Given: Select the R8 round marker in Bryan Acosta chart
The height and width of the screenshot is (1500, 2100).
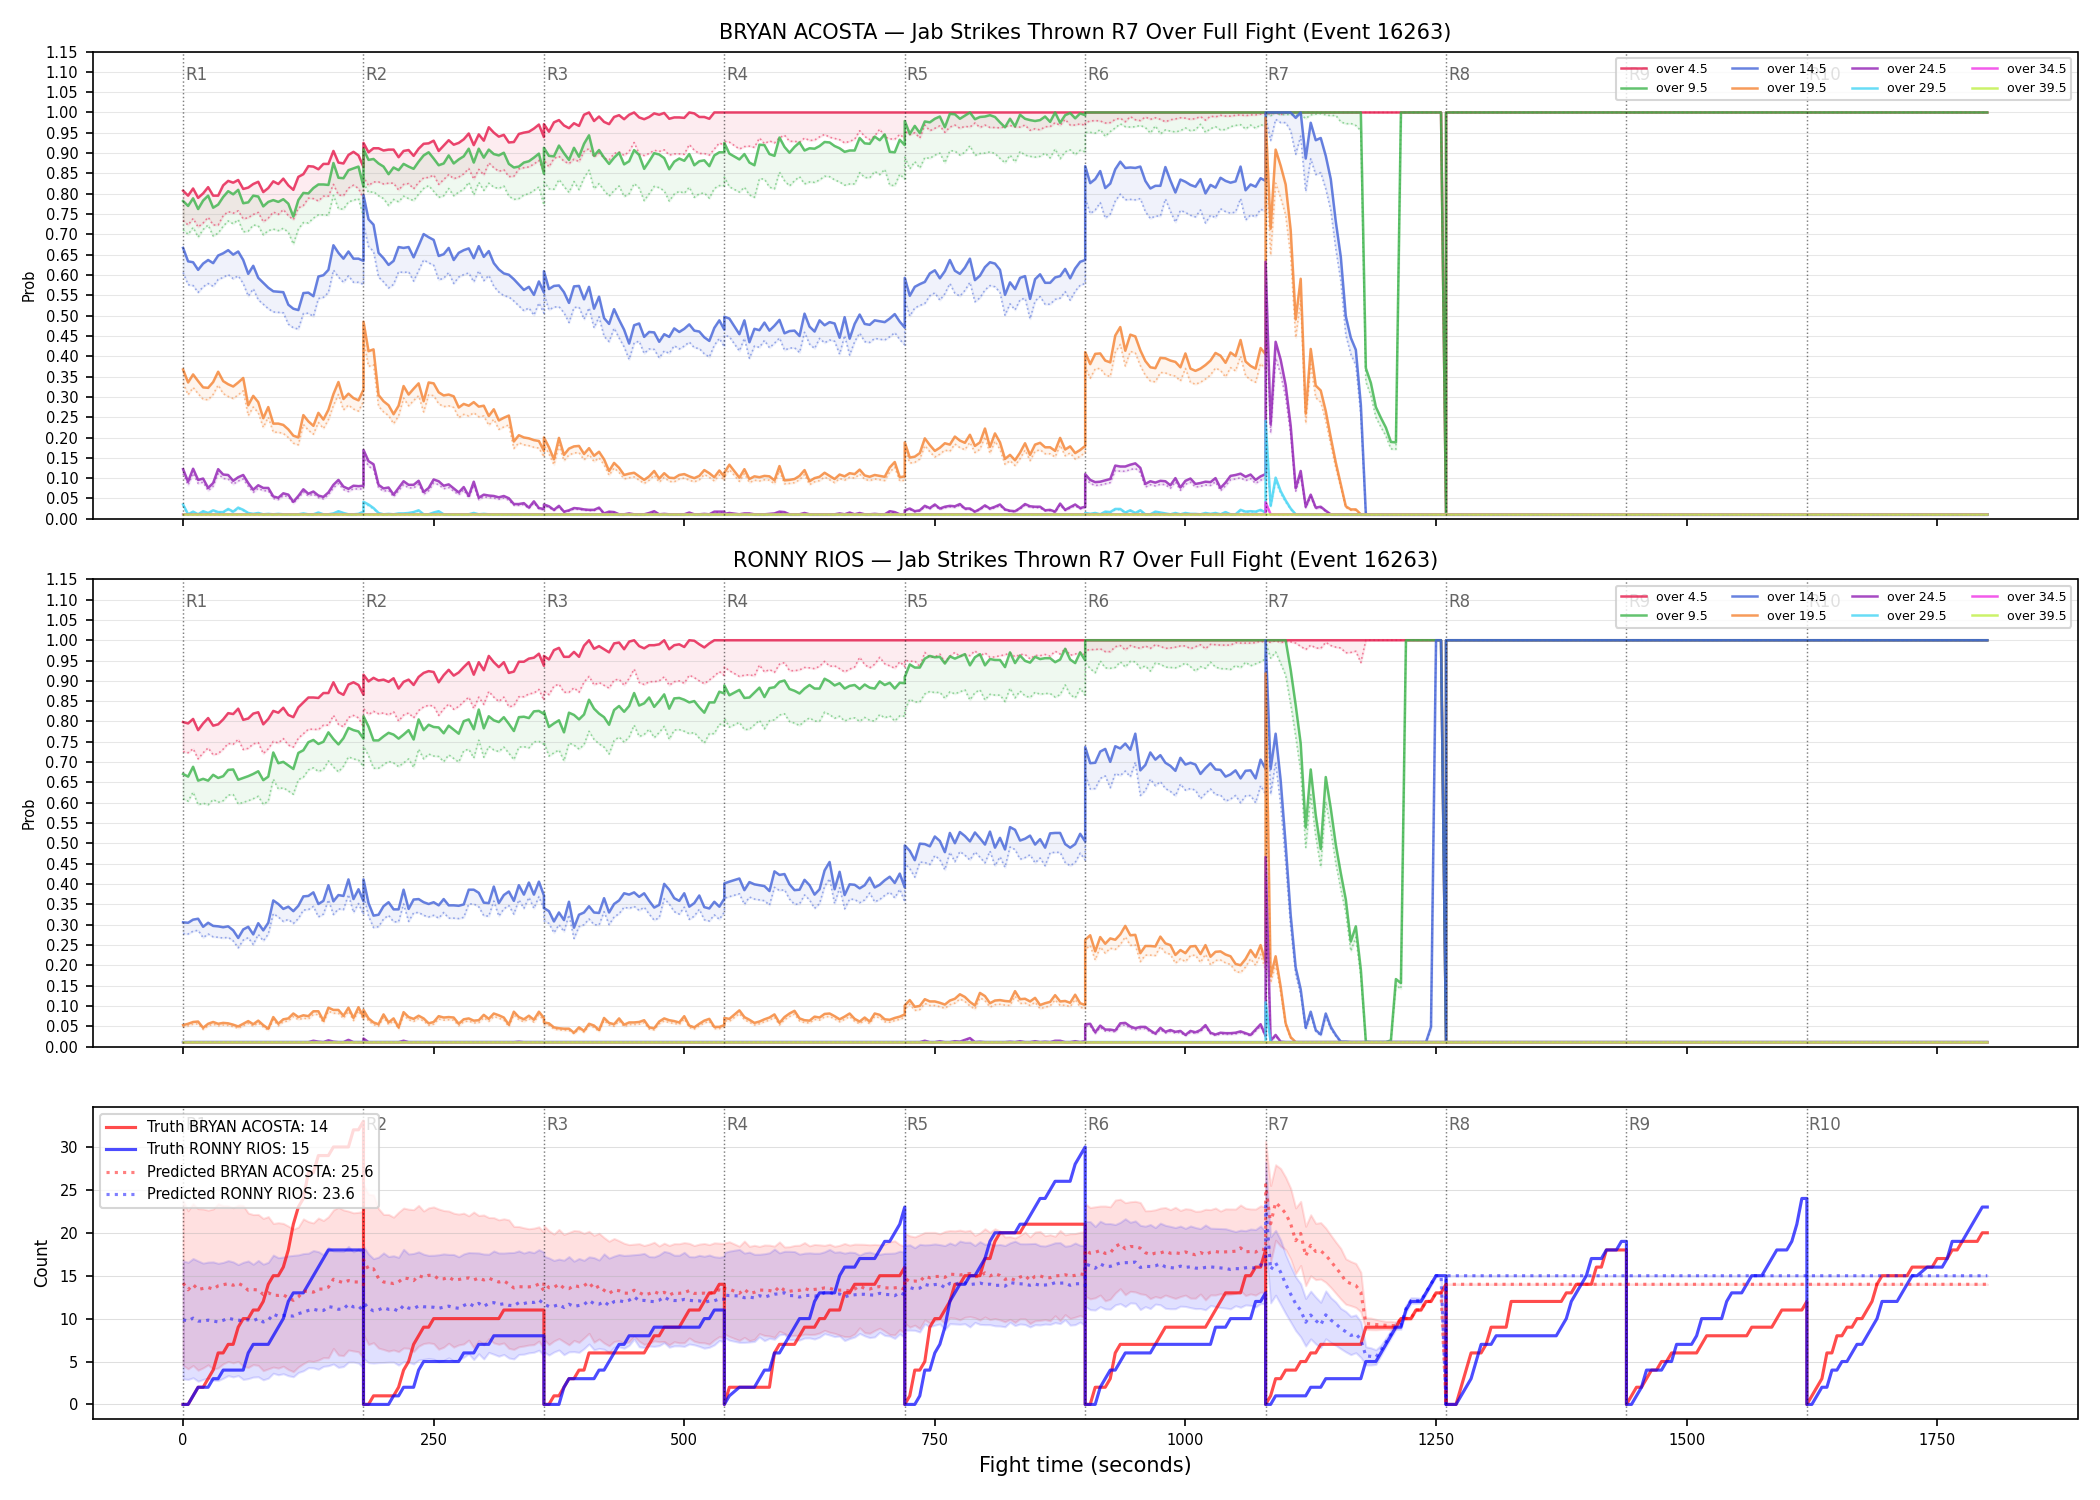Looking at the screenshot, I should (1459, 74).
